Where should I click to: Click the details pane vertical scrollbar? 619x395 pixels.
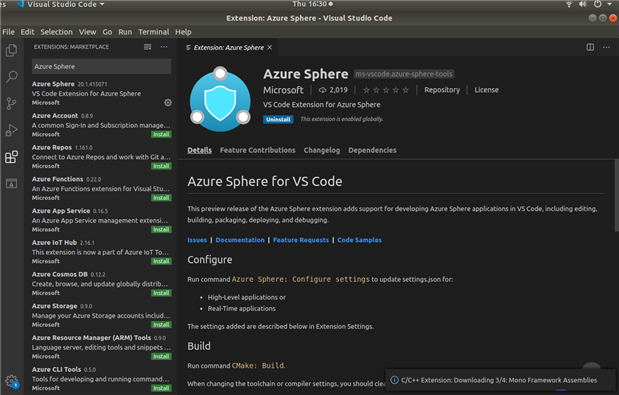pyautogui.click(x=616, y=195)
